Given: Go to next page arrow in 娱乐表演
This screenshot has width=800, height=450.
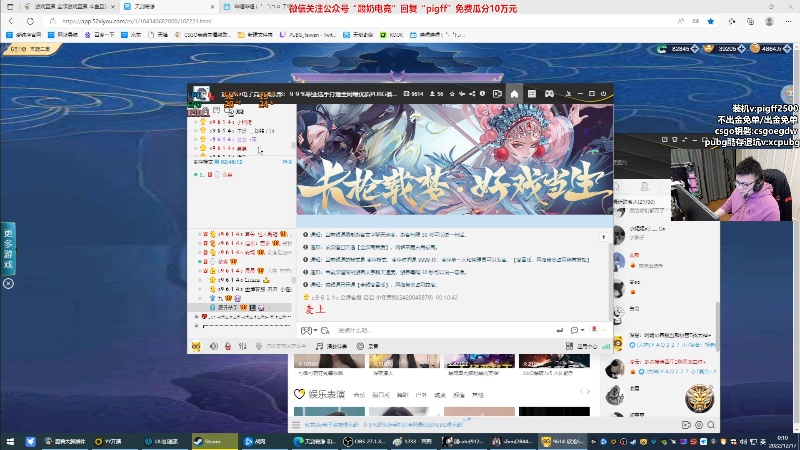Looking at the screenshot, I should [588, 391].
